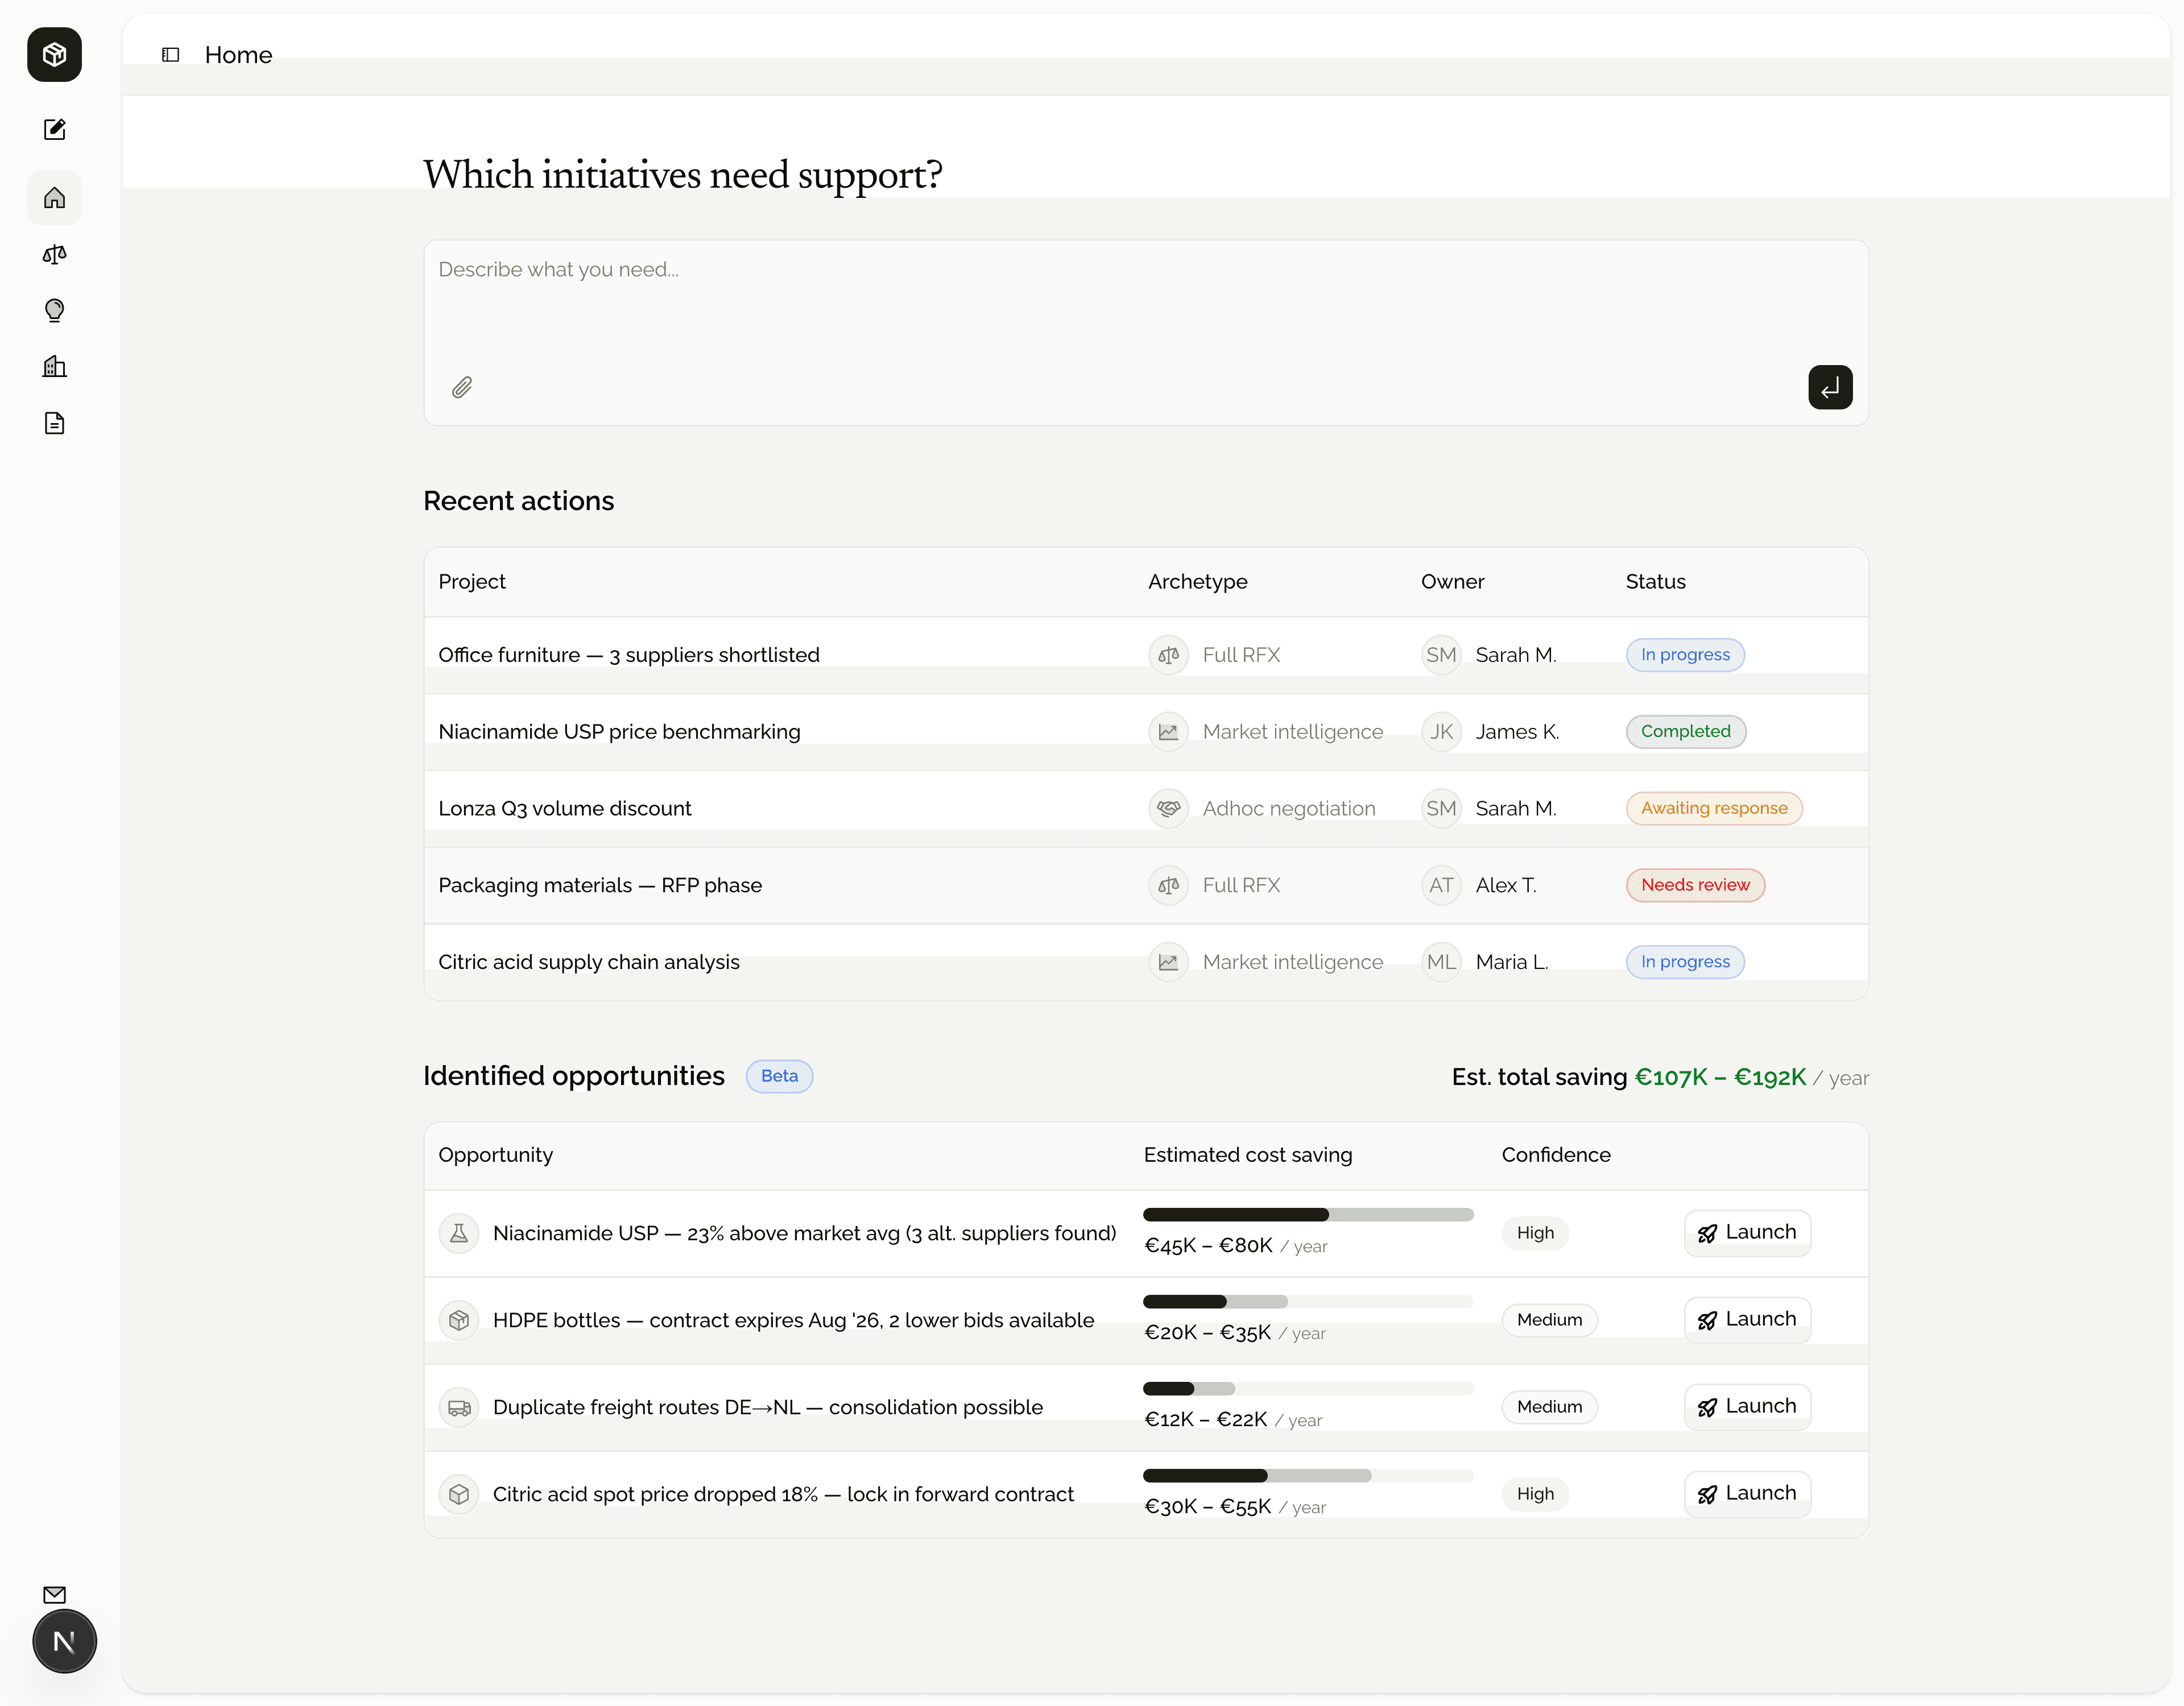
Task: Click handshake icon in Lonza Q3 row
Action: point(1168,808)
